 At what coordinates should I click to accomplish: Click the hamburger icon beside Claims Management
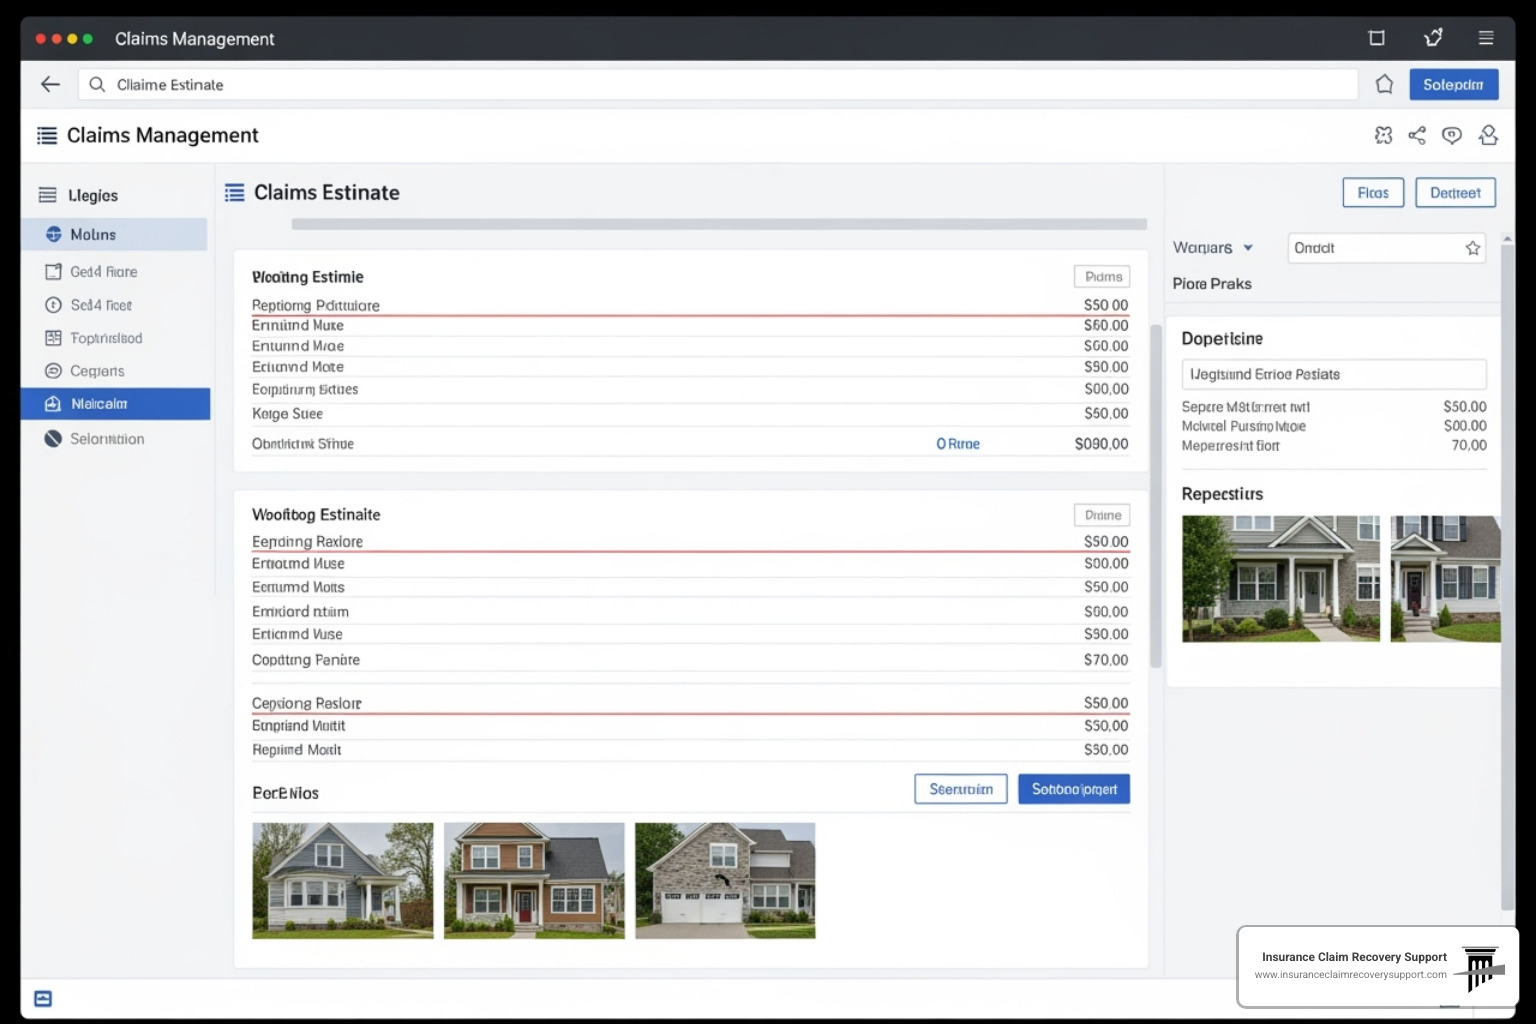47,136
